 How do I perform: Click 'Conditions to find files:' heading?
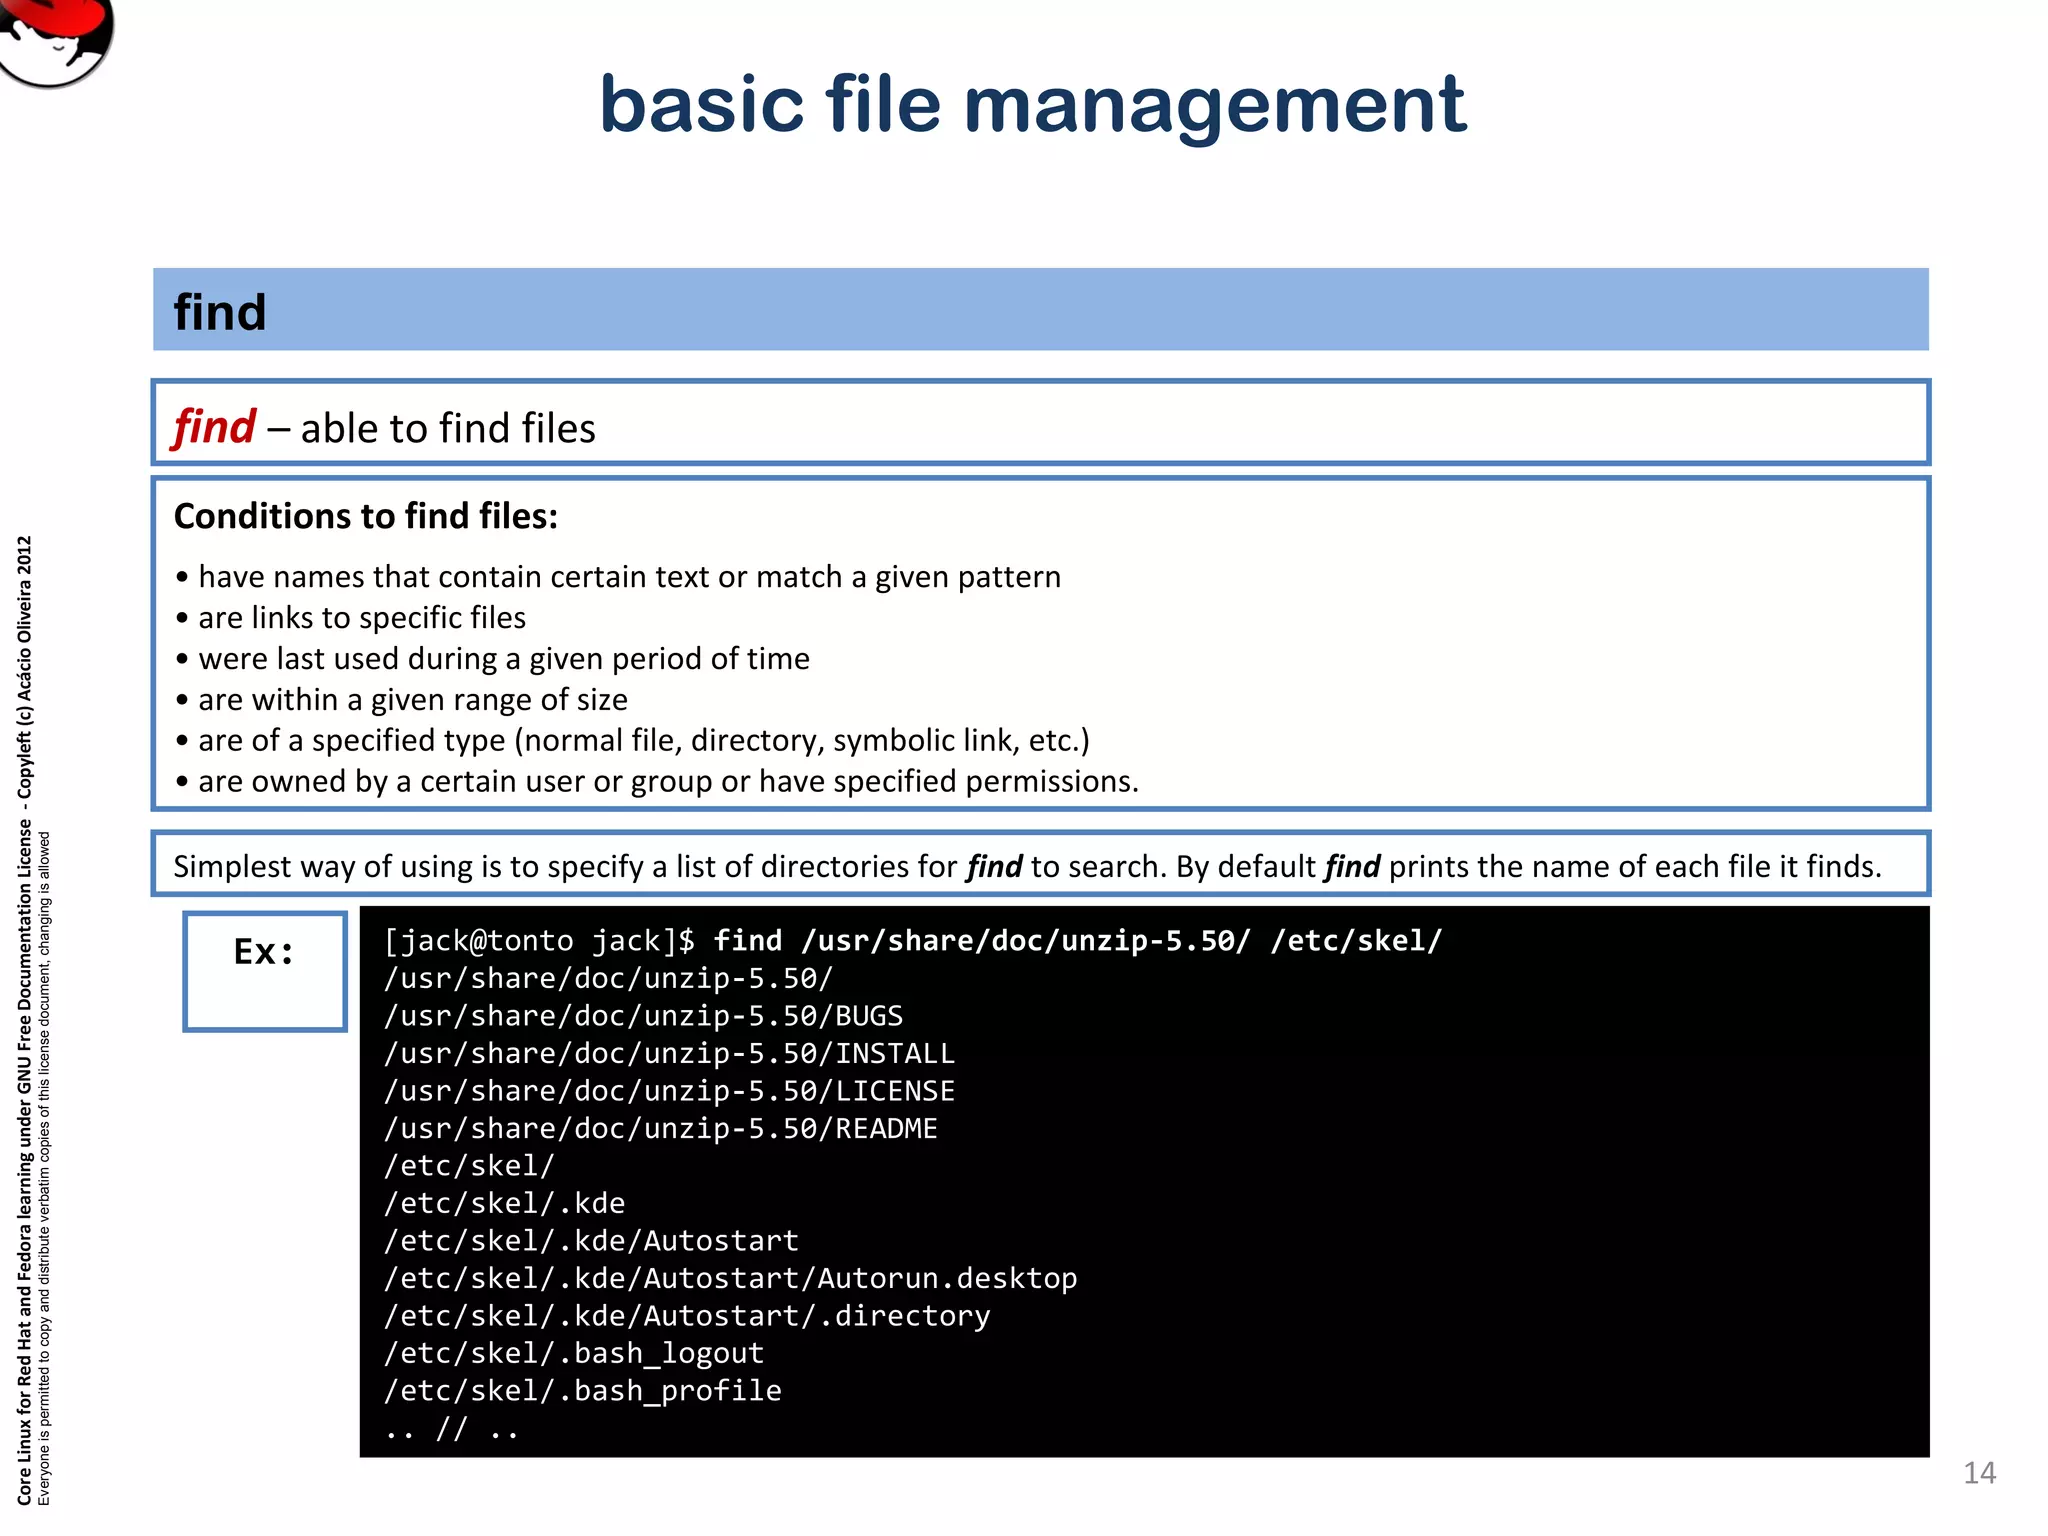point(366,516)
